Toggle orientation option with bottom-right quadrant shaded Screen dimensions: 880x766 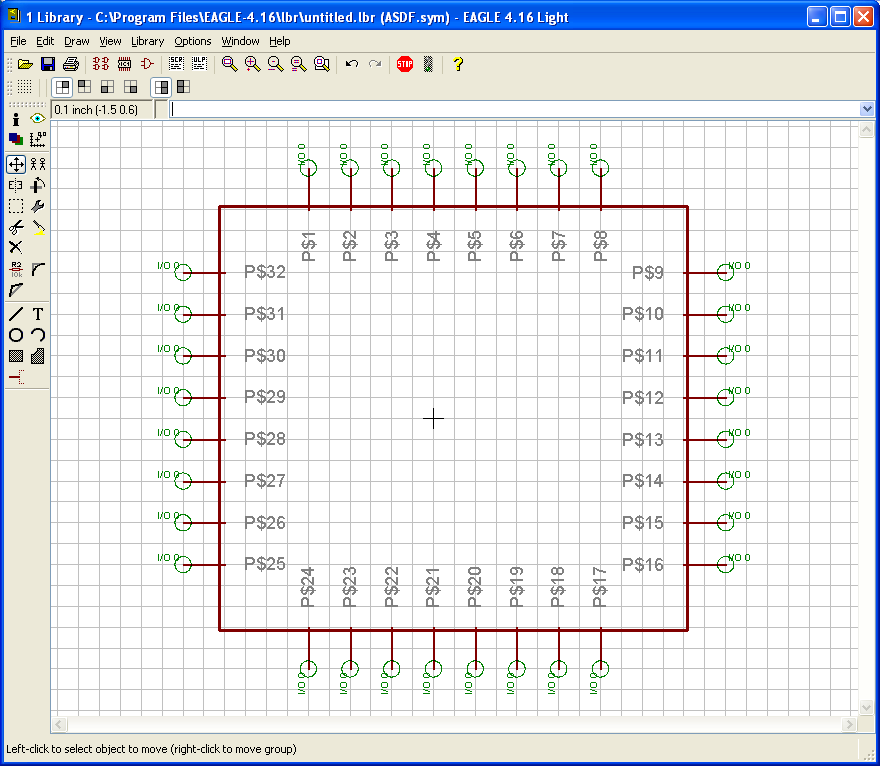pos(131,87)
